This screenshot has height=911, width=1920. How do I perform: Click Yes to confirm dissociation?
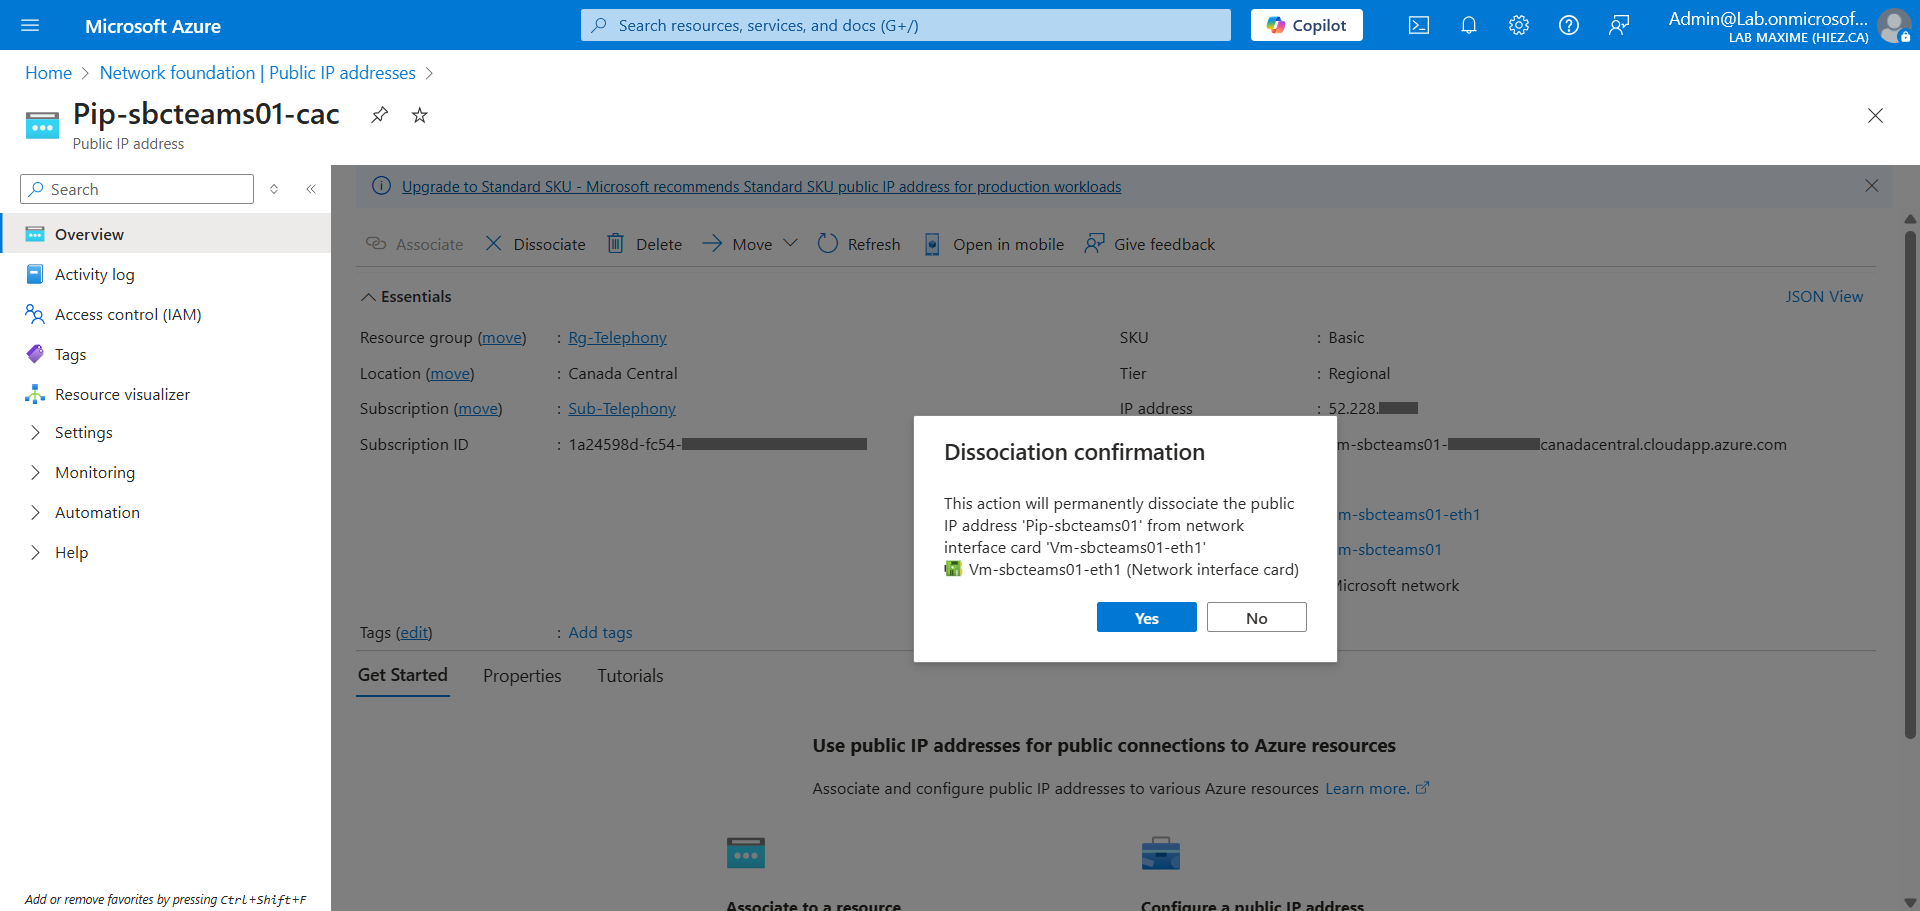(1146, 618)
